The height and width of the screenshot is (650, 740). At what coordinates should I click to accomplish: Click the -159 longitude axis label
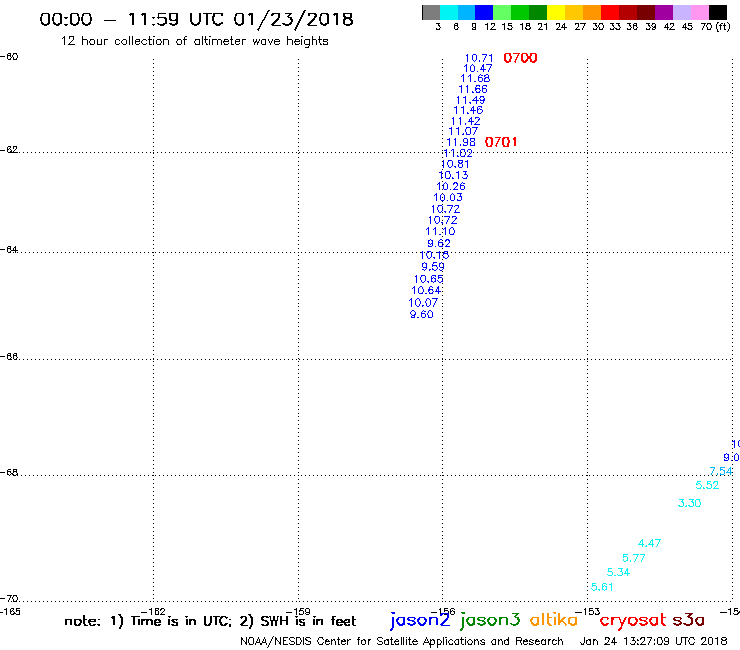(x=298, y=612)
